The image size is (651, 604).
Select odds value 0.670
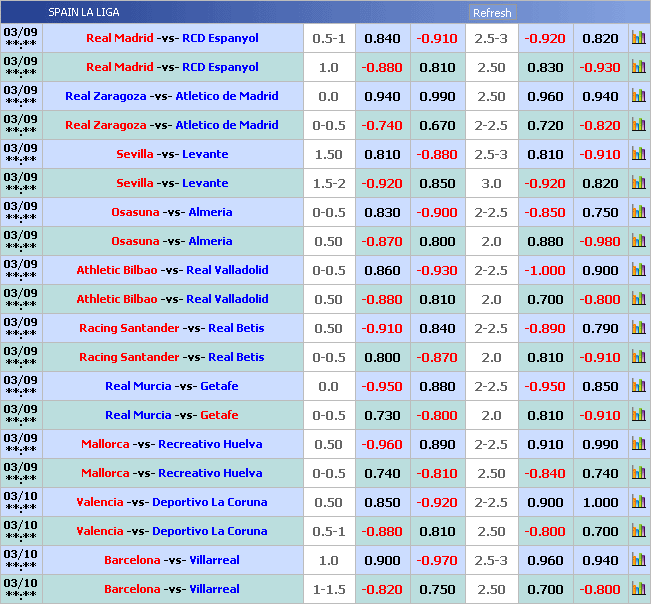(437, 125)
